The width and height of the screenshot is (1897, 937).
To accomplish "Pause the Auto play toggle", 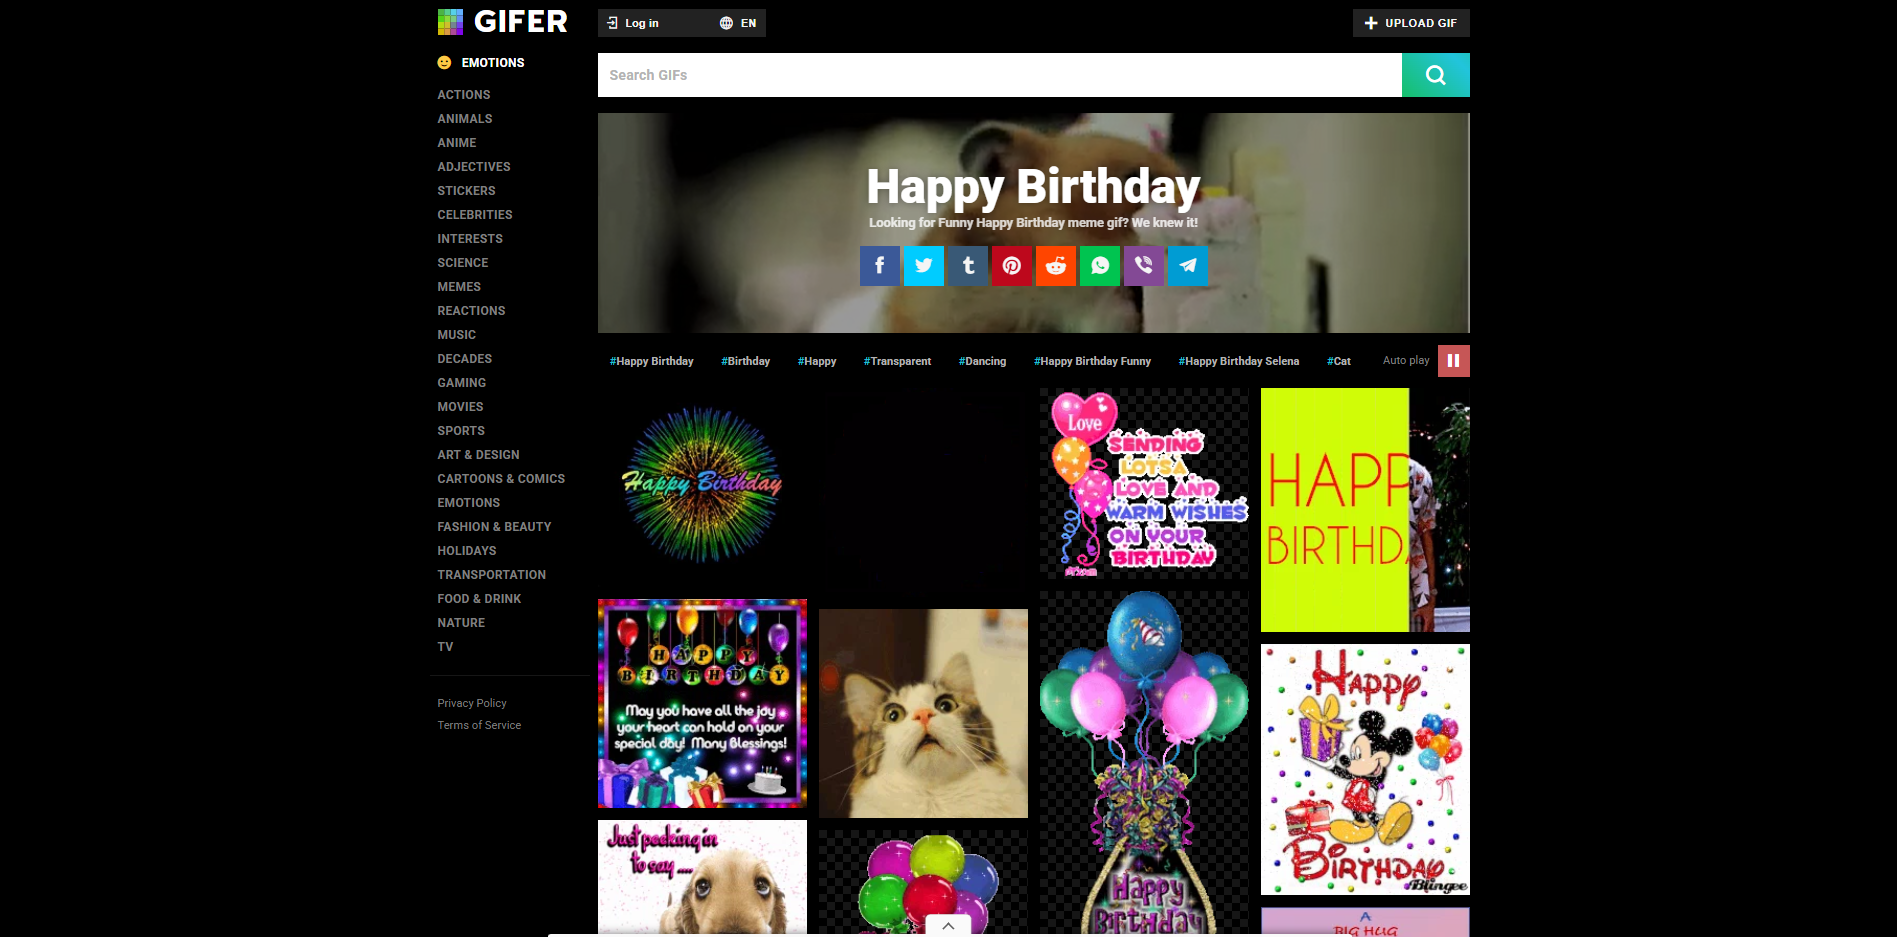I will point(1453,360).
